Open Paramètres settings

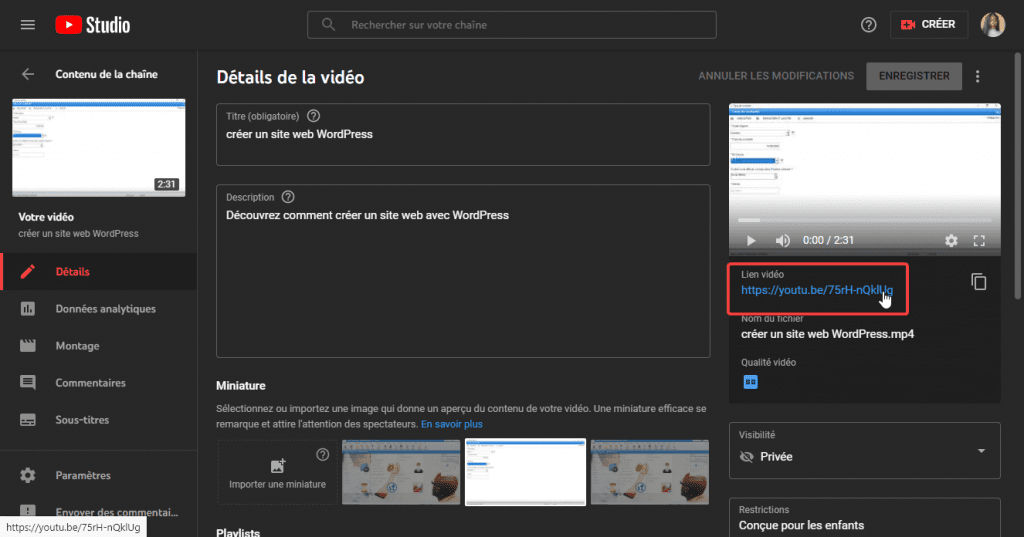point(99,476)
